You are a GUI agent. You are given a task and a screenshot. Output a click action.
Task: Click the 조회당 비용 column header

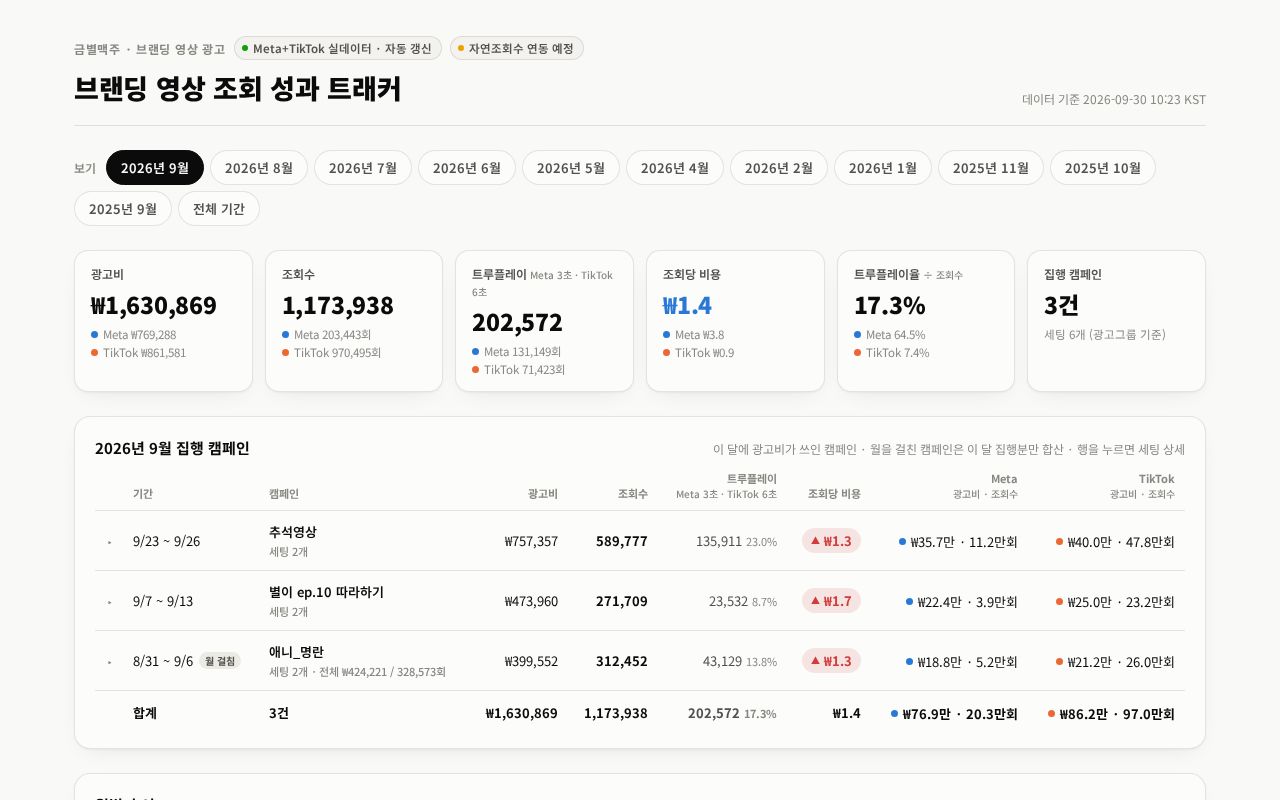pos(834,494)
